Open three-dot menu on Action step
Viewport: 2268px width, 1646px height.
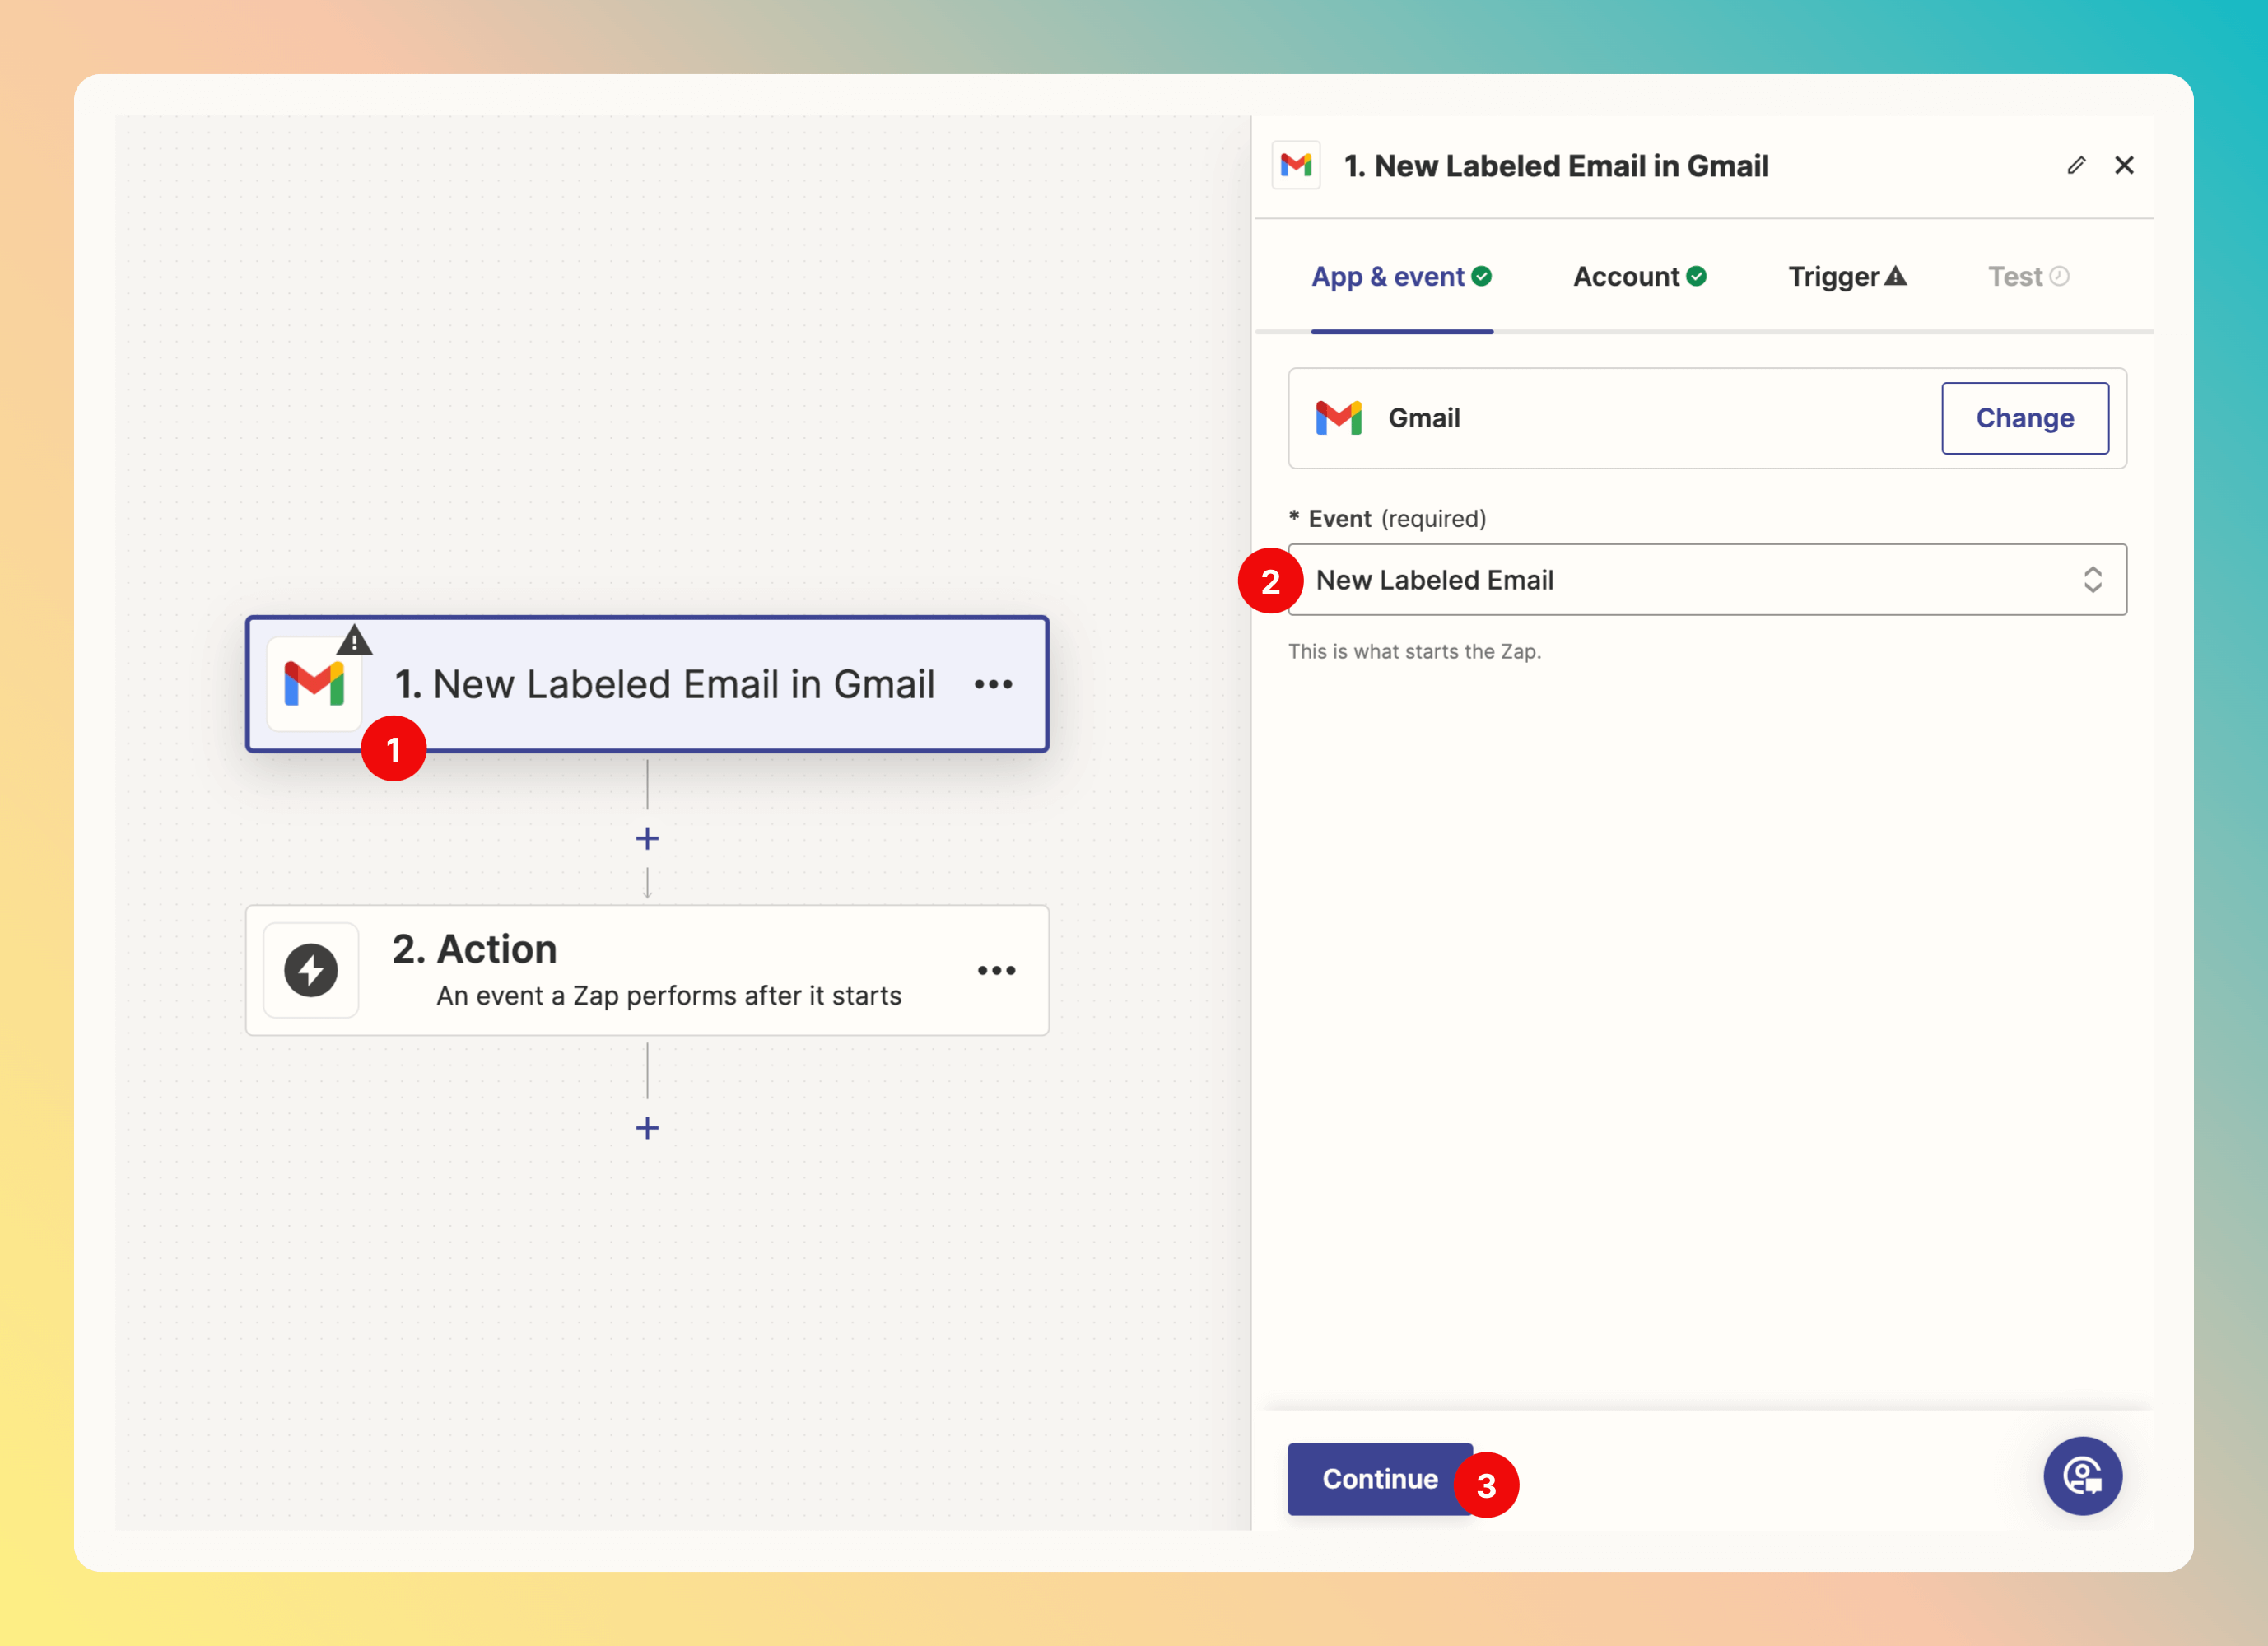[996, 971]
